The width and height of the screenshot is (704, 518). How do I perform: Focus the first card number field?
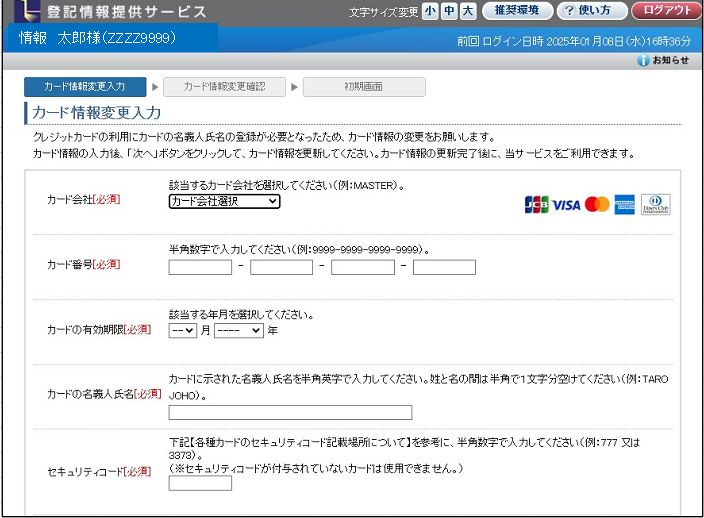pyautogui.click(x=200, y=267)
